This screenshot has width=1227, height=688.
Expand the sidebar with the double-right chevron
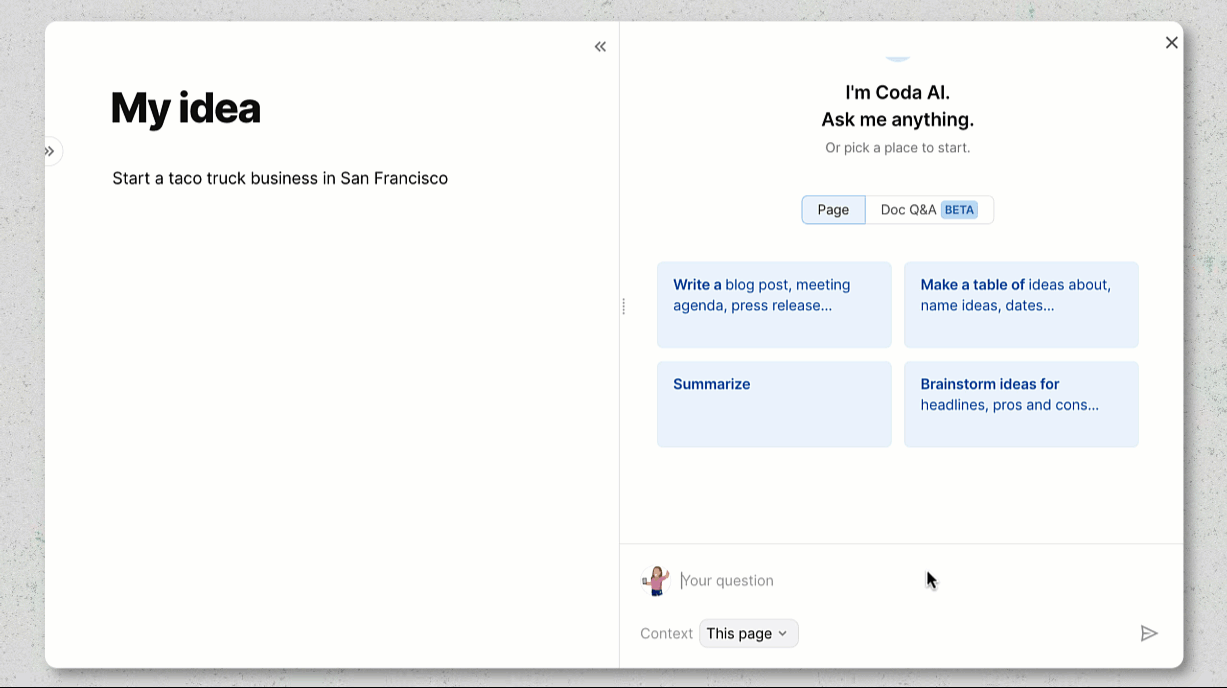pyautogui.click(x=49, y=151)
